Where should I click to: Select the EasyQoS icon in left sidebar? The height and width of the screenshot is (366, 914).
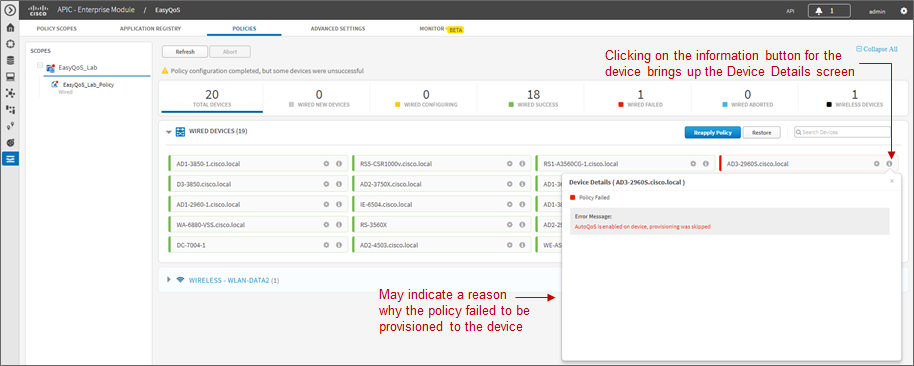pos(9,159)
